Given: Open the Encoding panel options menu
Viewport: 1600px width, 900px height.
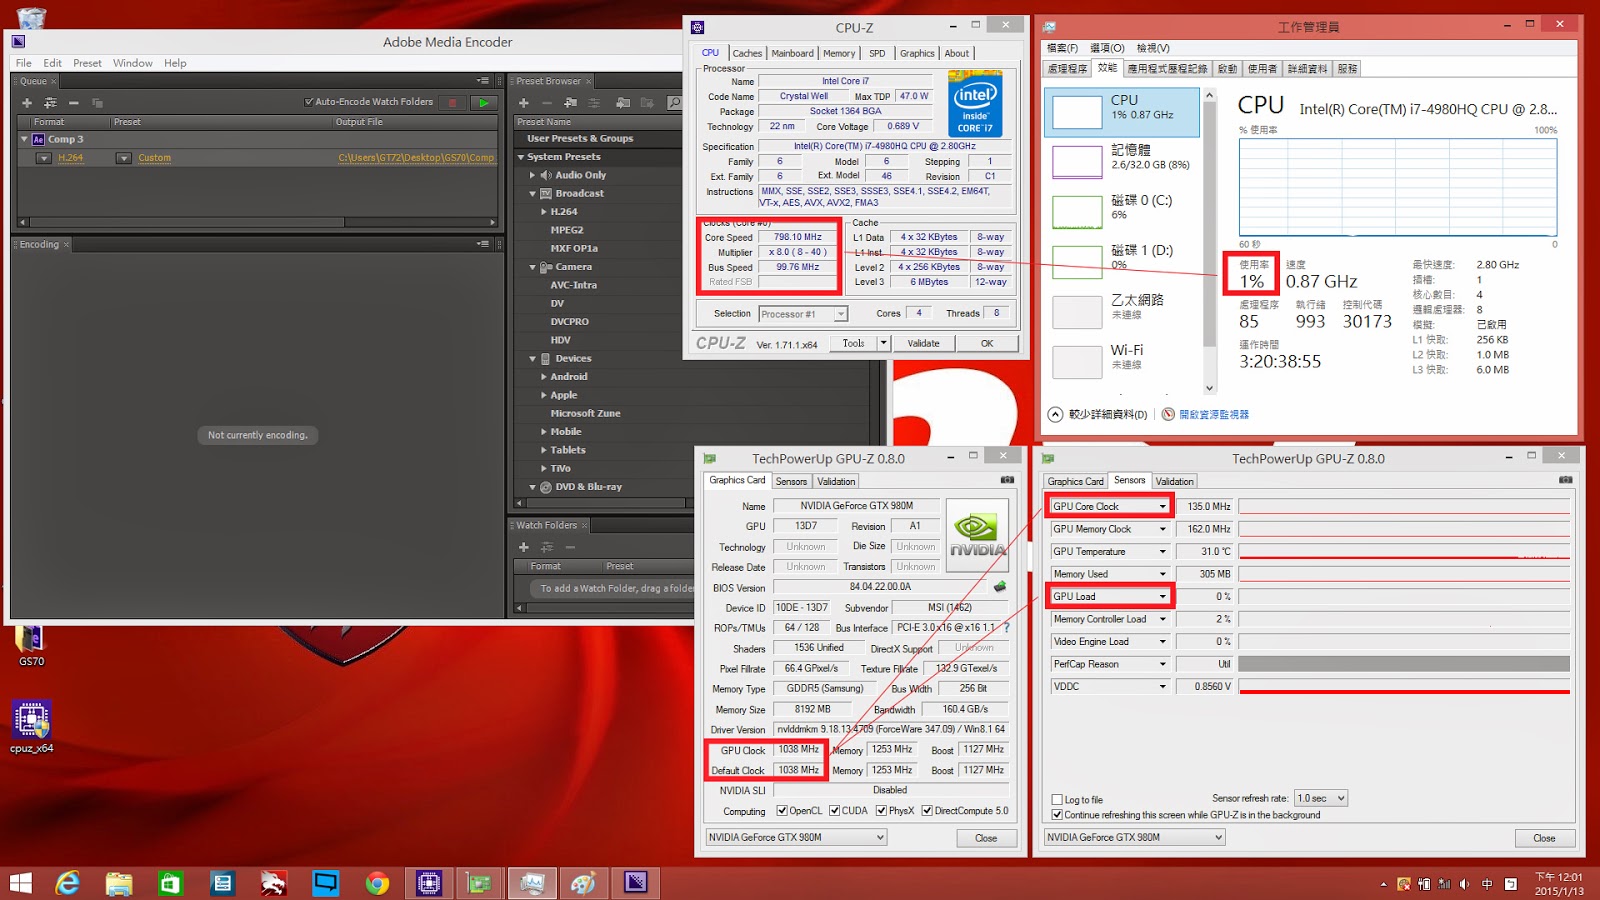Looking at the screenshot, I should tap(482, 244).
